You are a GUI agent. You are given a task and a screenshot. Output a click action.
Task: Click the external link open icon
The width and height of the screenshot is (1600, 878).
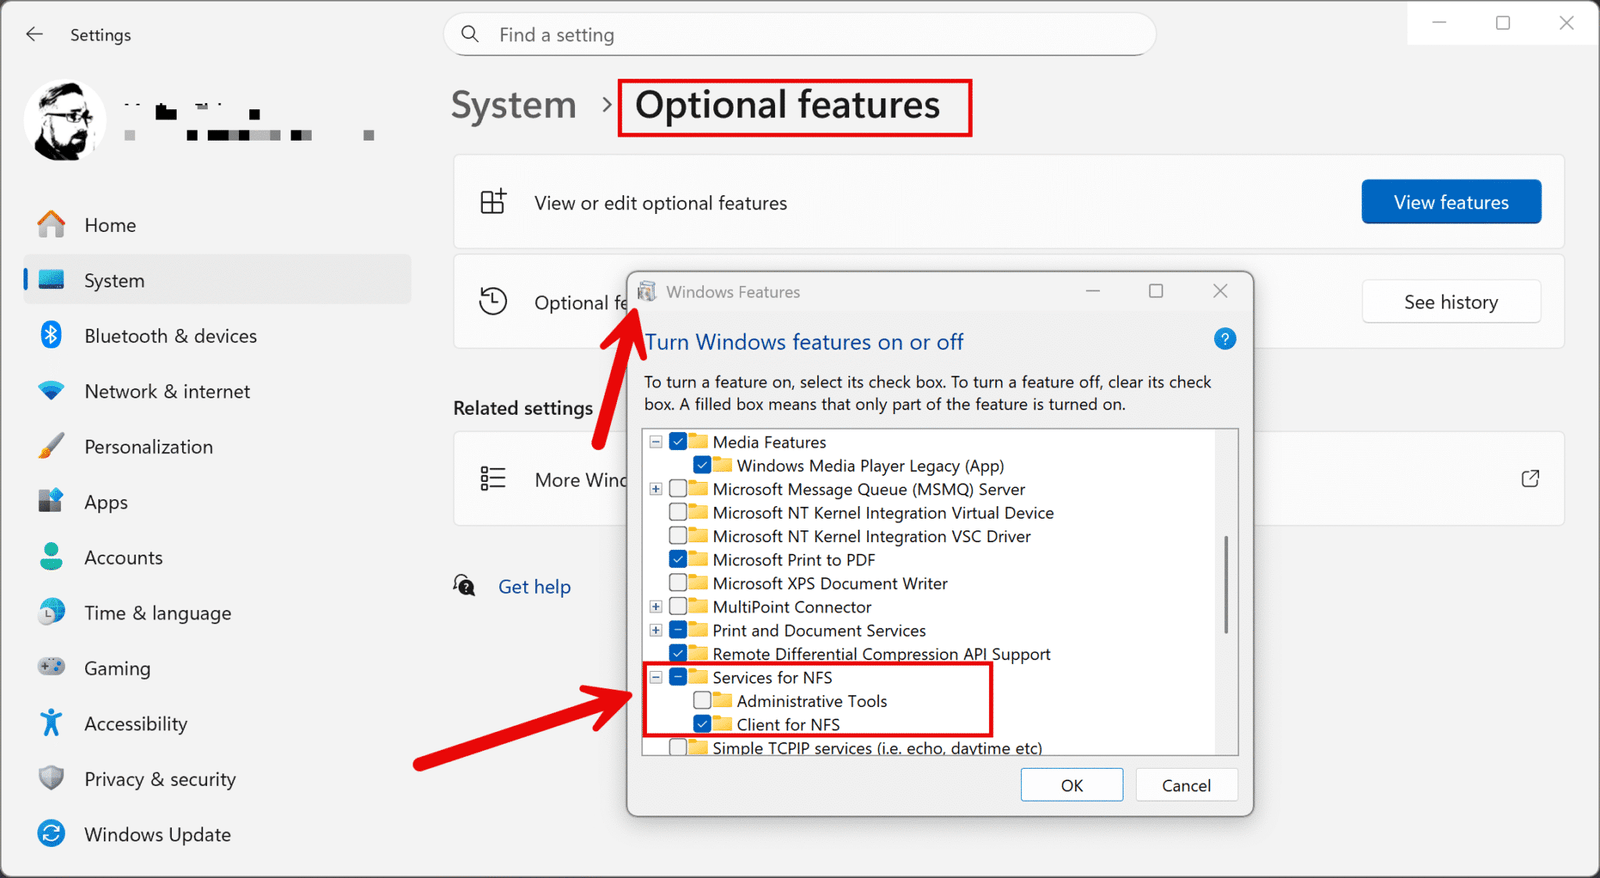coord(1530,479)
